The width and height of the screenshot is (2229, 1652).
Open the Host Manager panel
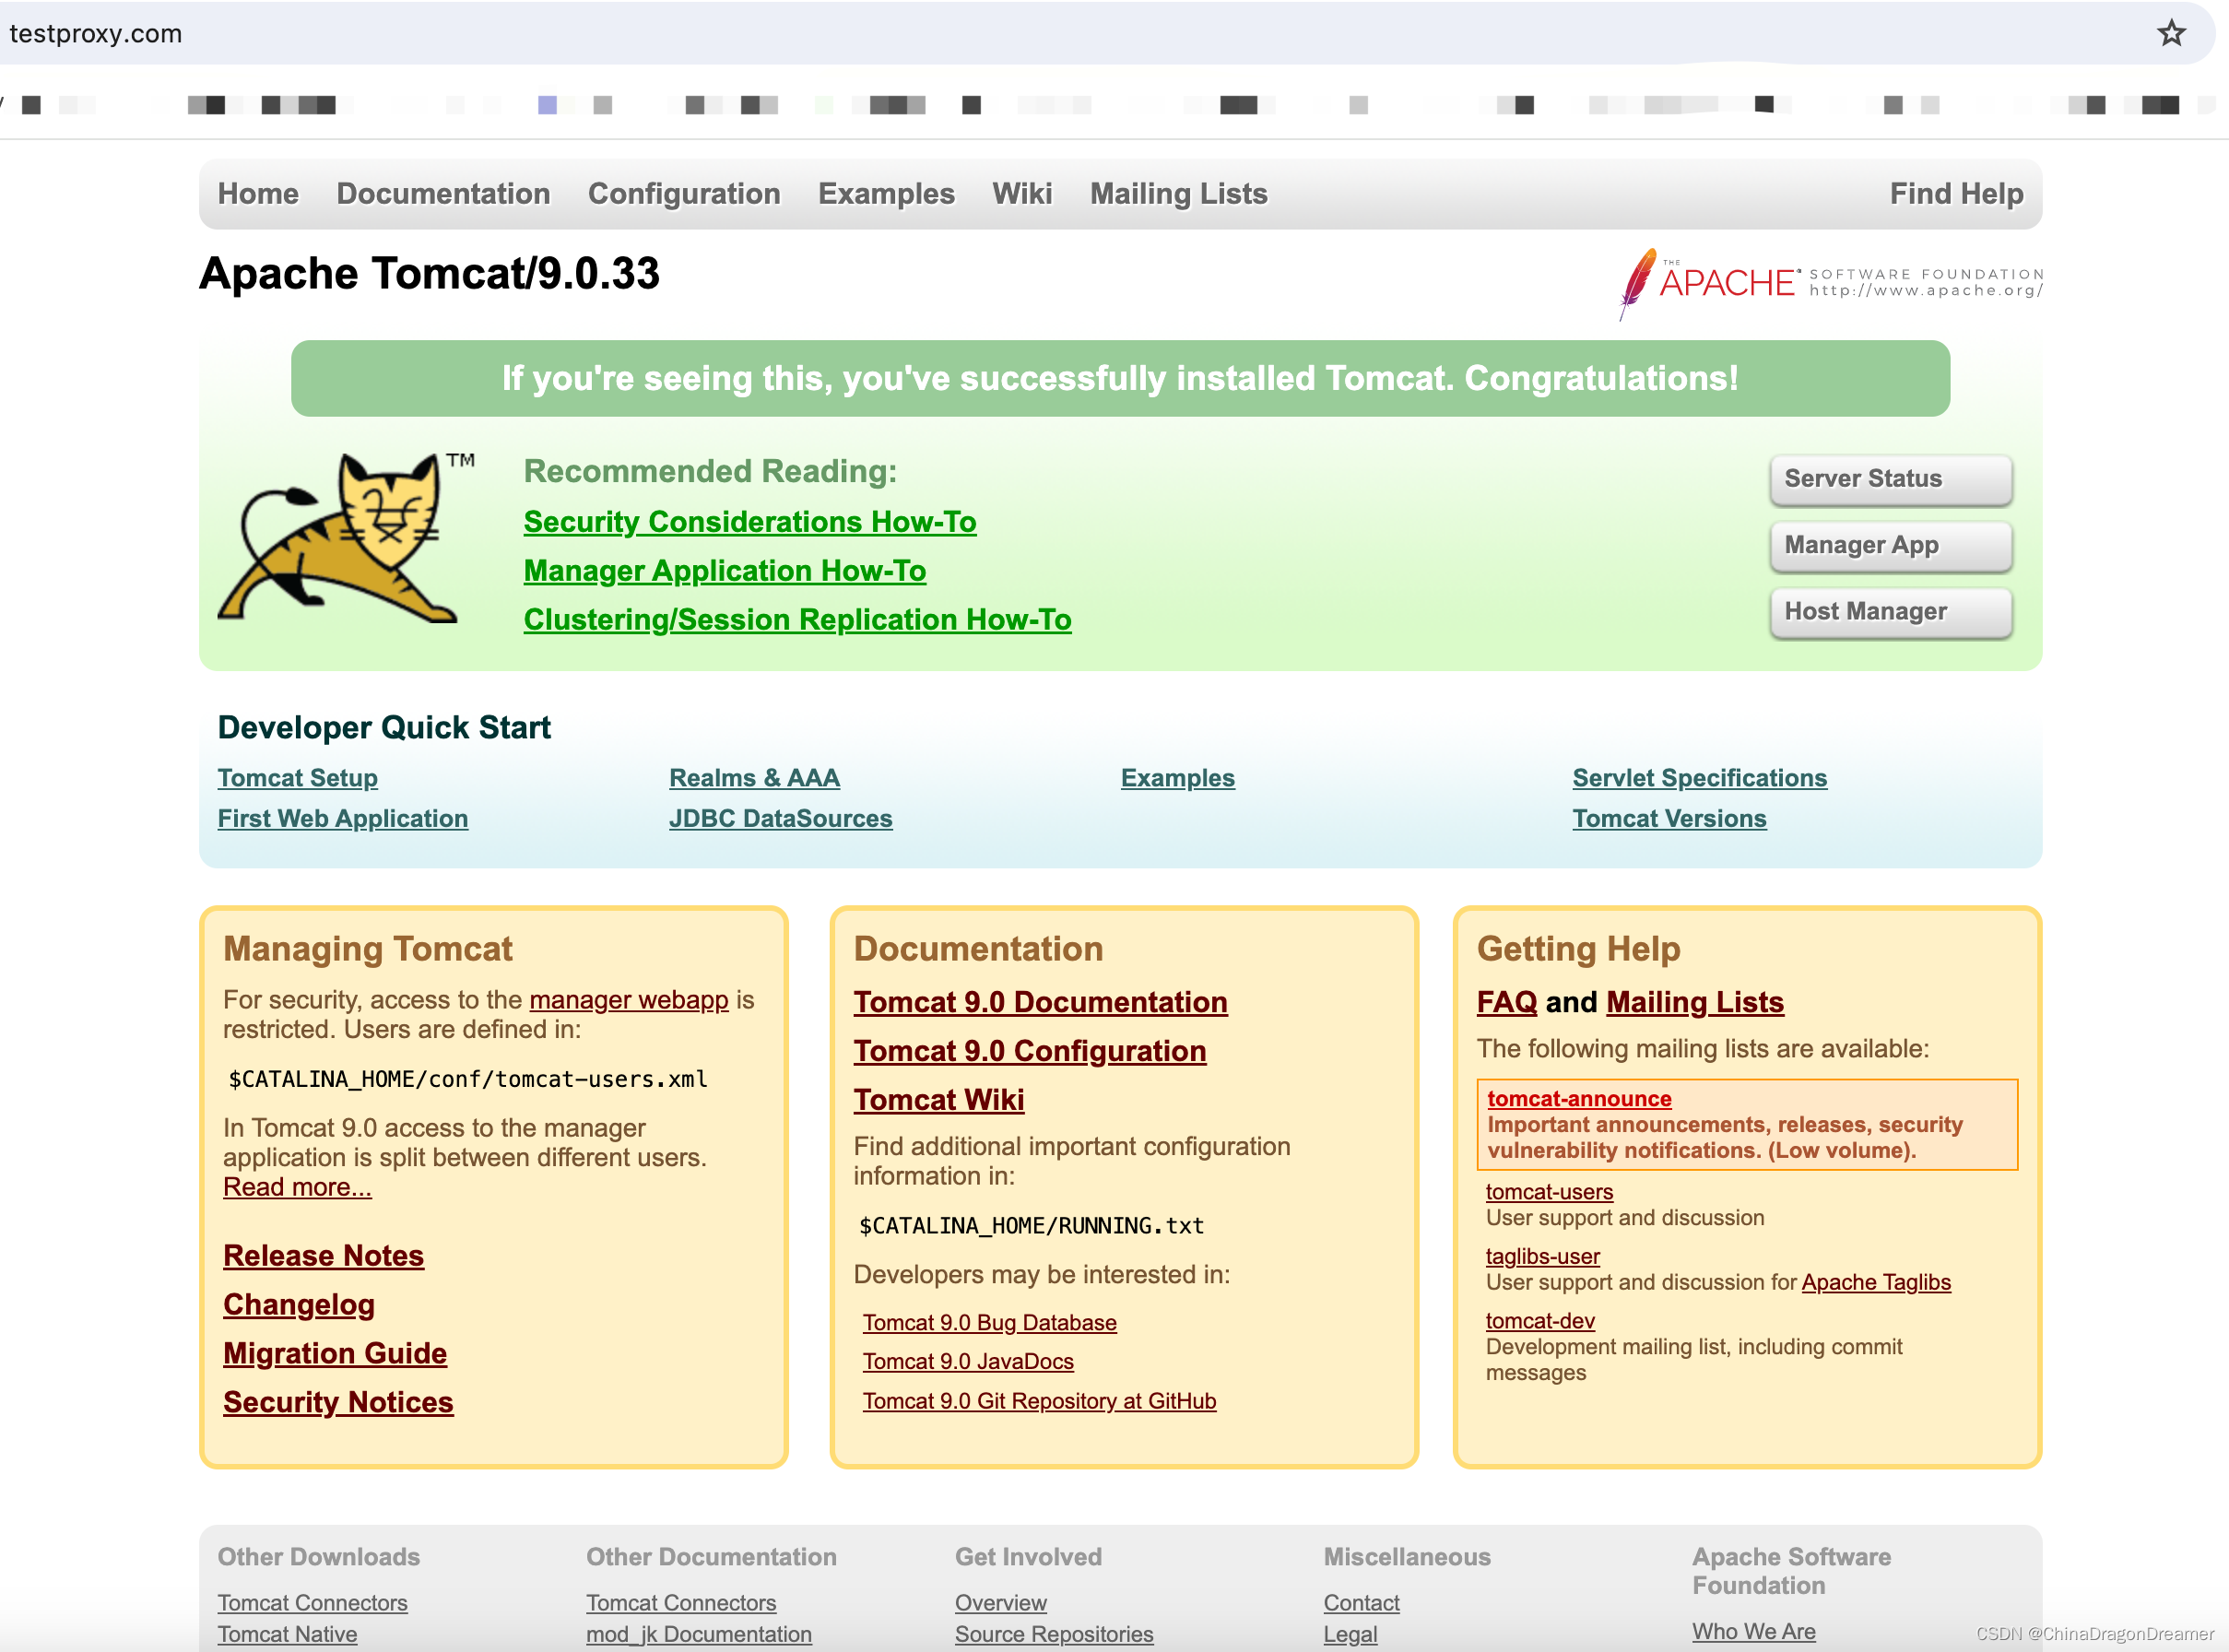pyautogui.click(x=1889, y=611)
